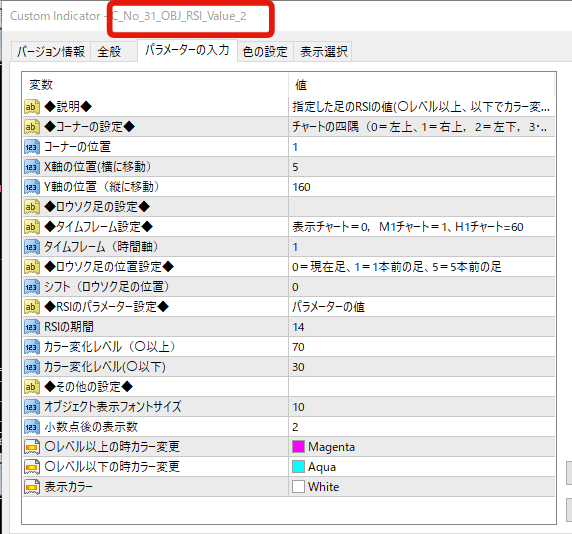Click the integer icon beside 小数点後の表示数
The width and height of the screenshot is (572, 534).
click(x=32, y=427)
